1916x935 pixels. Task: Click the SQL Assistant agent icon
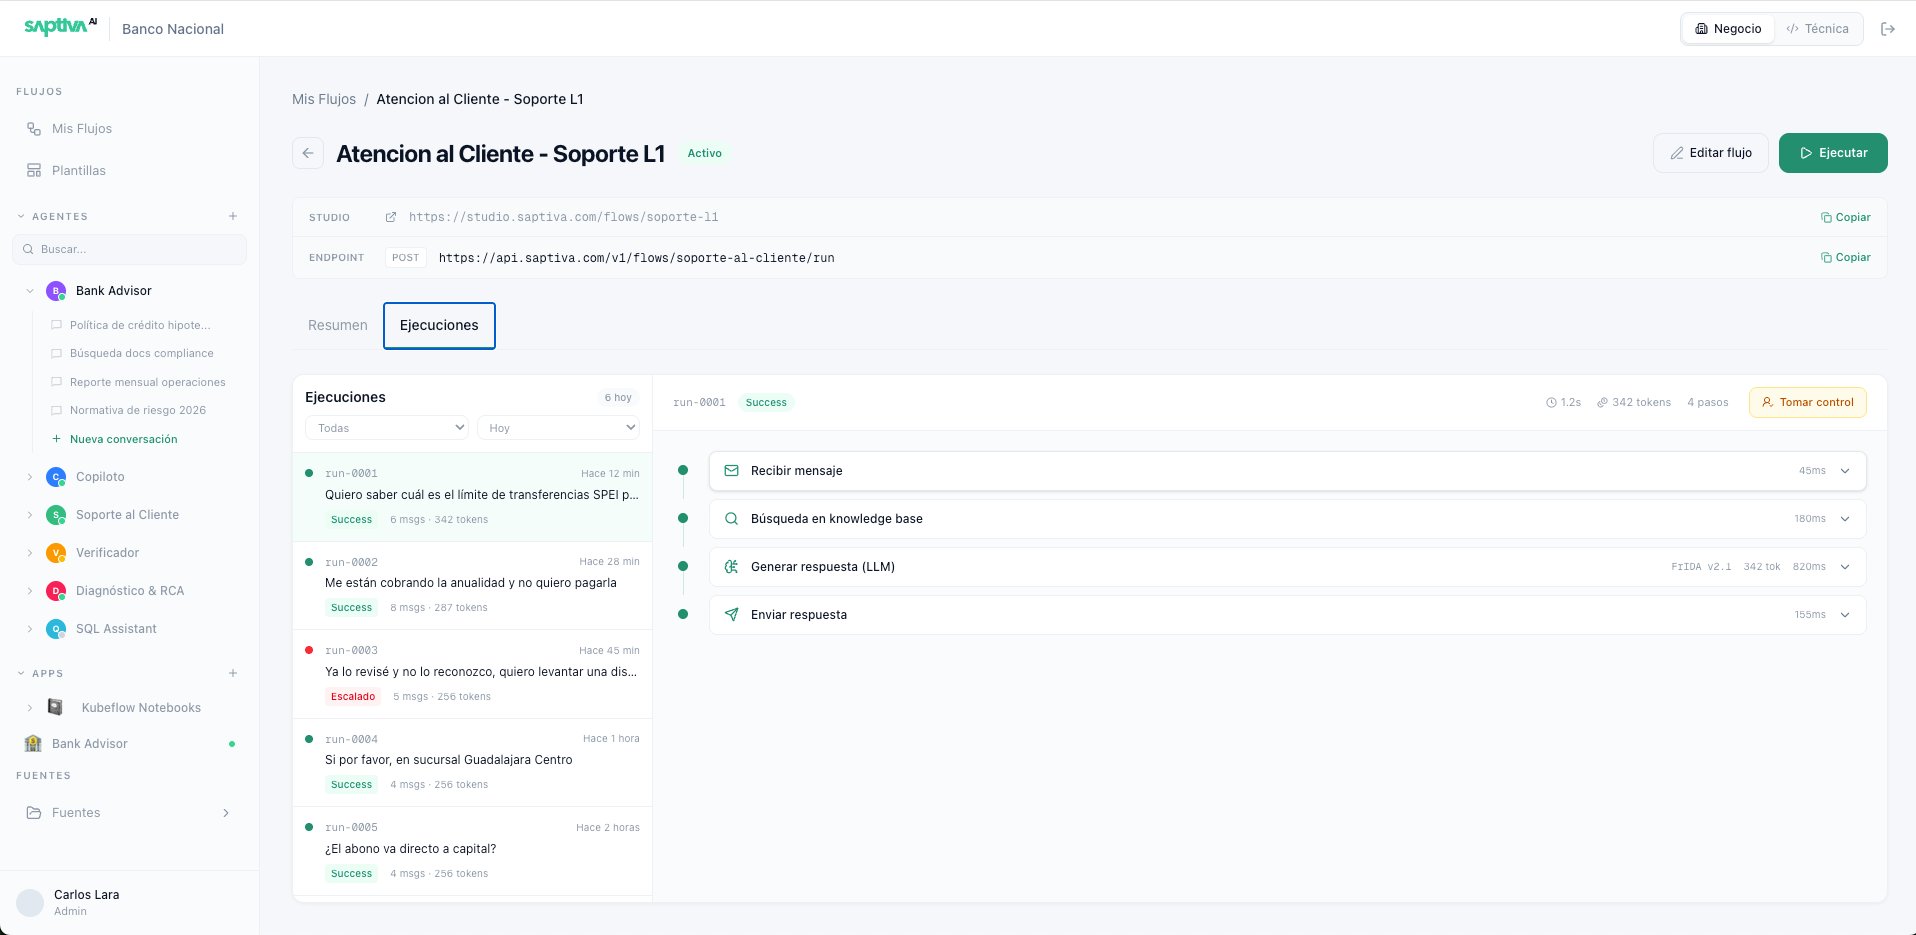[x=55, y=628]
